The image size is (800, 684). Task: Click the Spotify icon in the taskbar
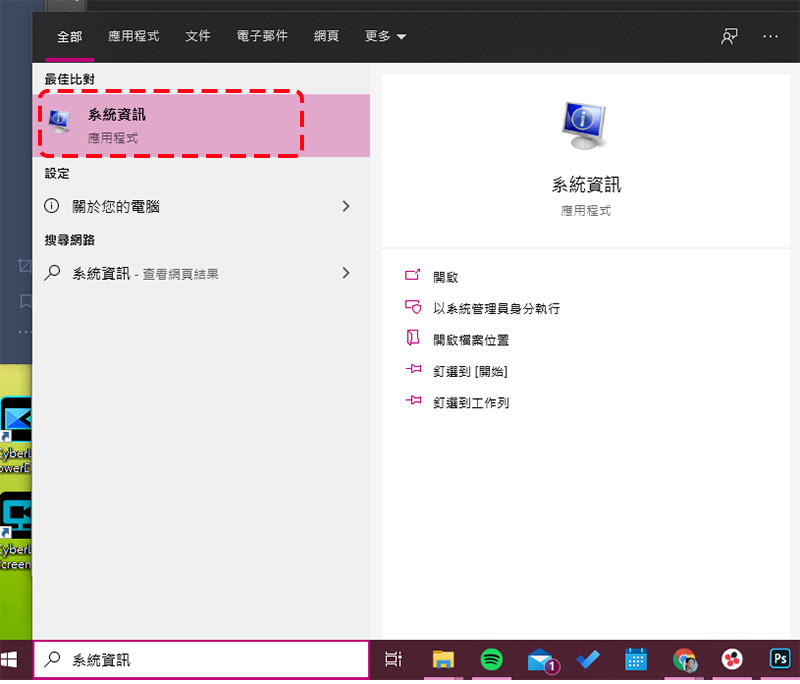pos(491,660)
